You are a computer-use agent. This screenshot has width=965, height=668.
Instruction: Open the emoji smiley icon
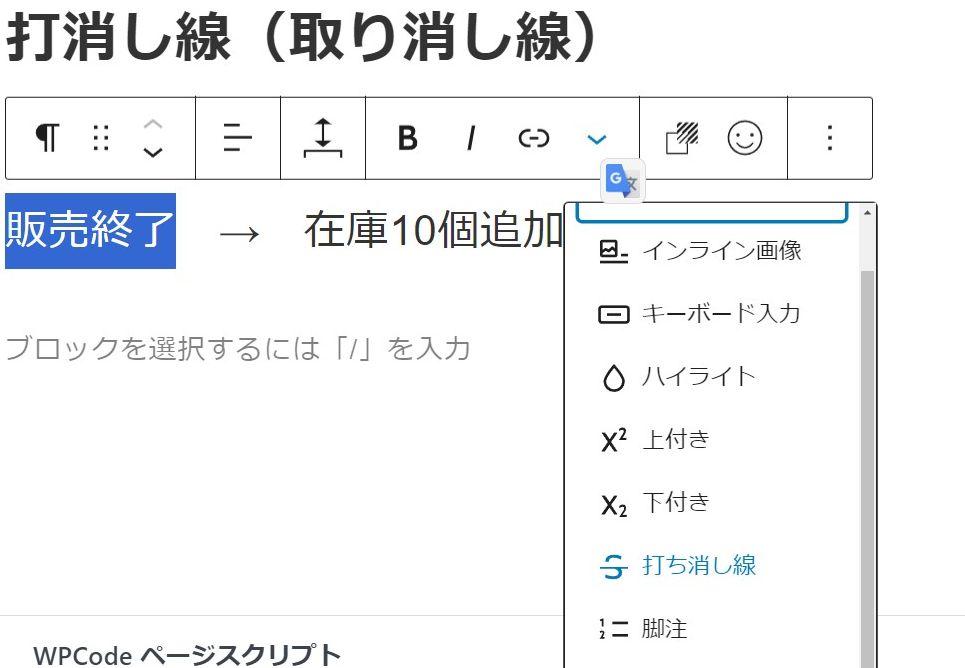tap(744, 138)
